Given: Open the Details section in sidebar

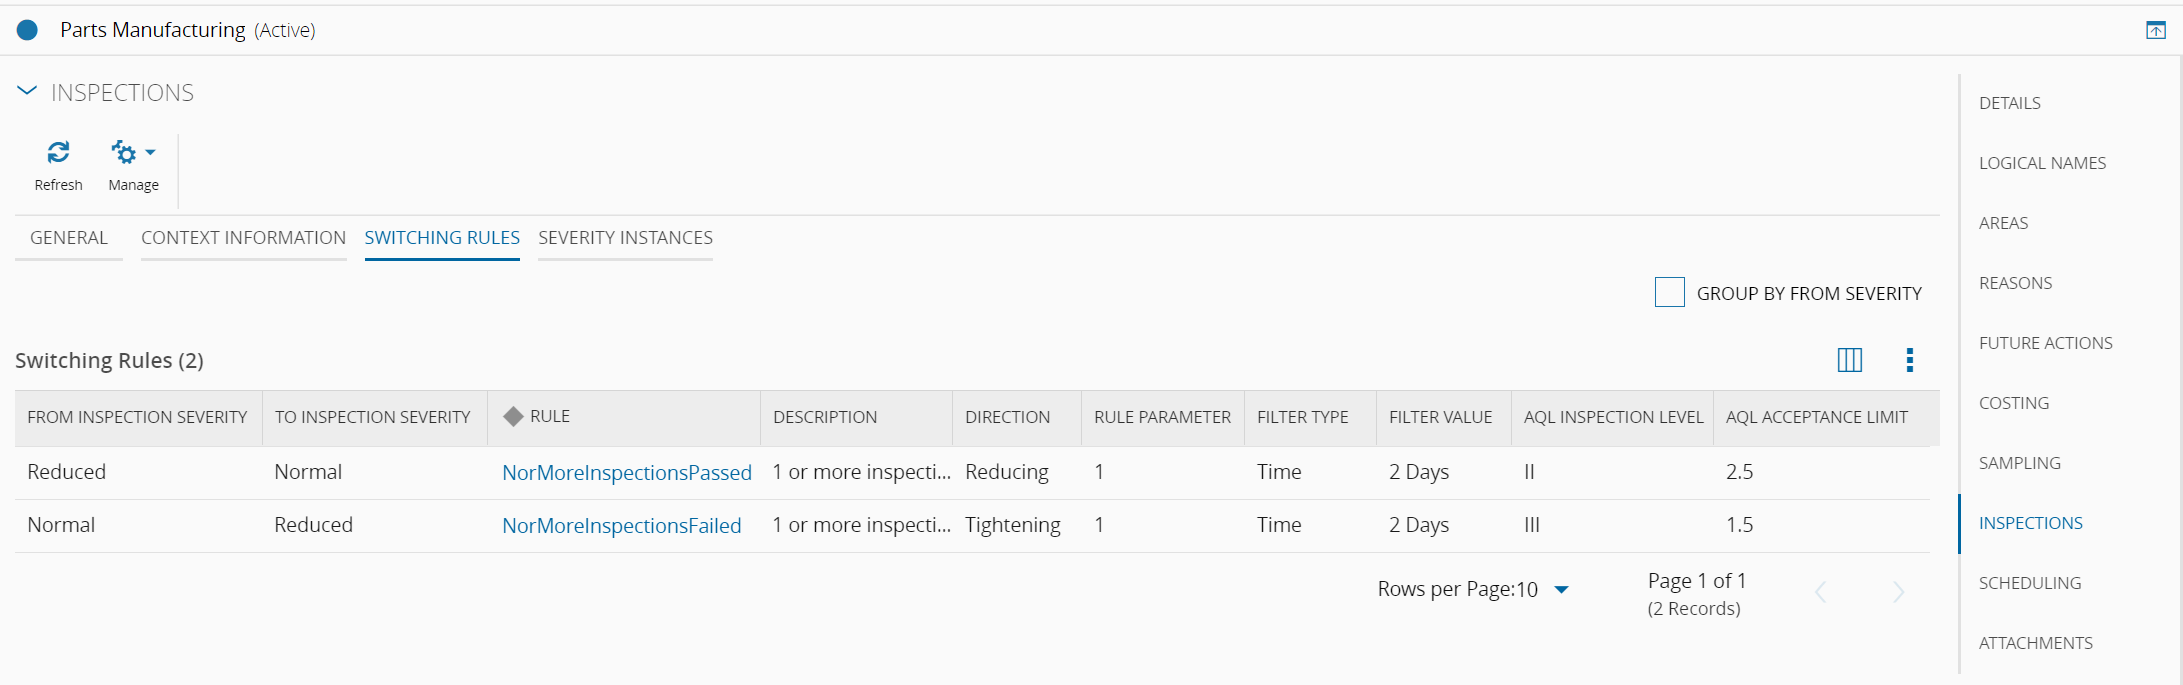Looking at the screenshot, I should pyautogui.click(x=2009, y=103).
